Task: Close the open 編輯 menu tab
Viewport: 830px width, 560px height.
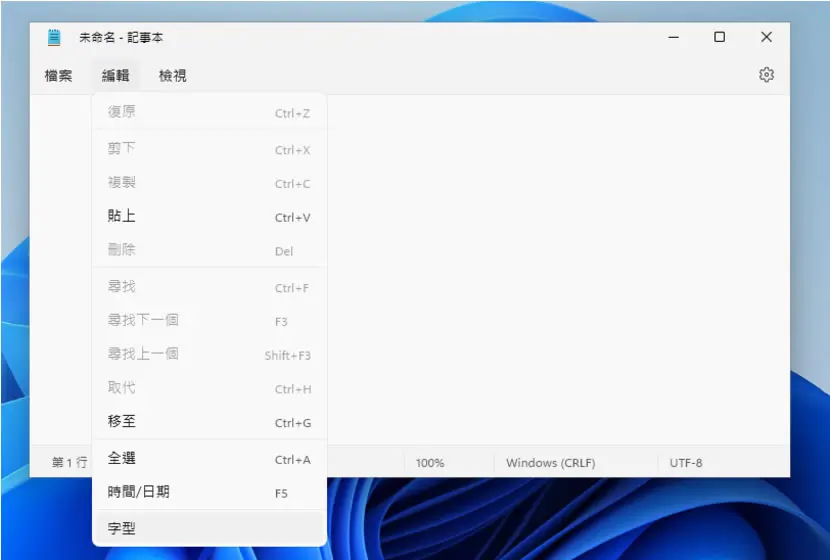Action: click(115, 76)
